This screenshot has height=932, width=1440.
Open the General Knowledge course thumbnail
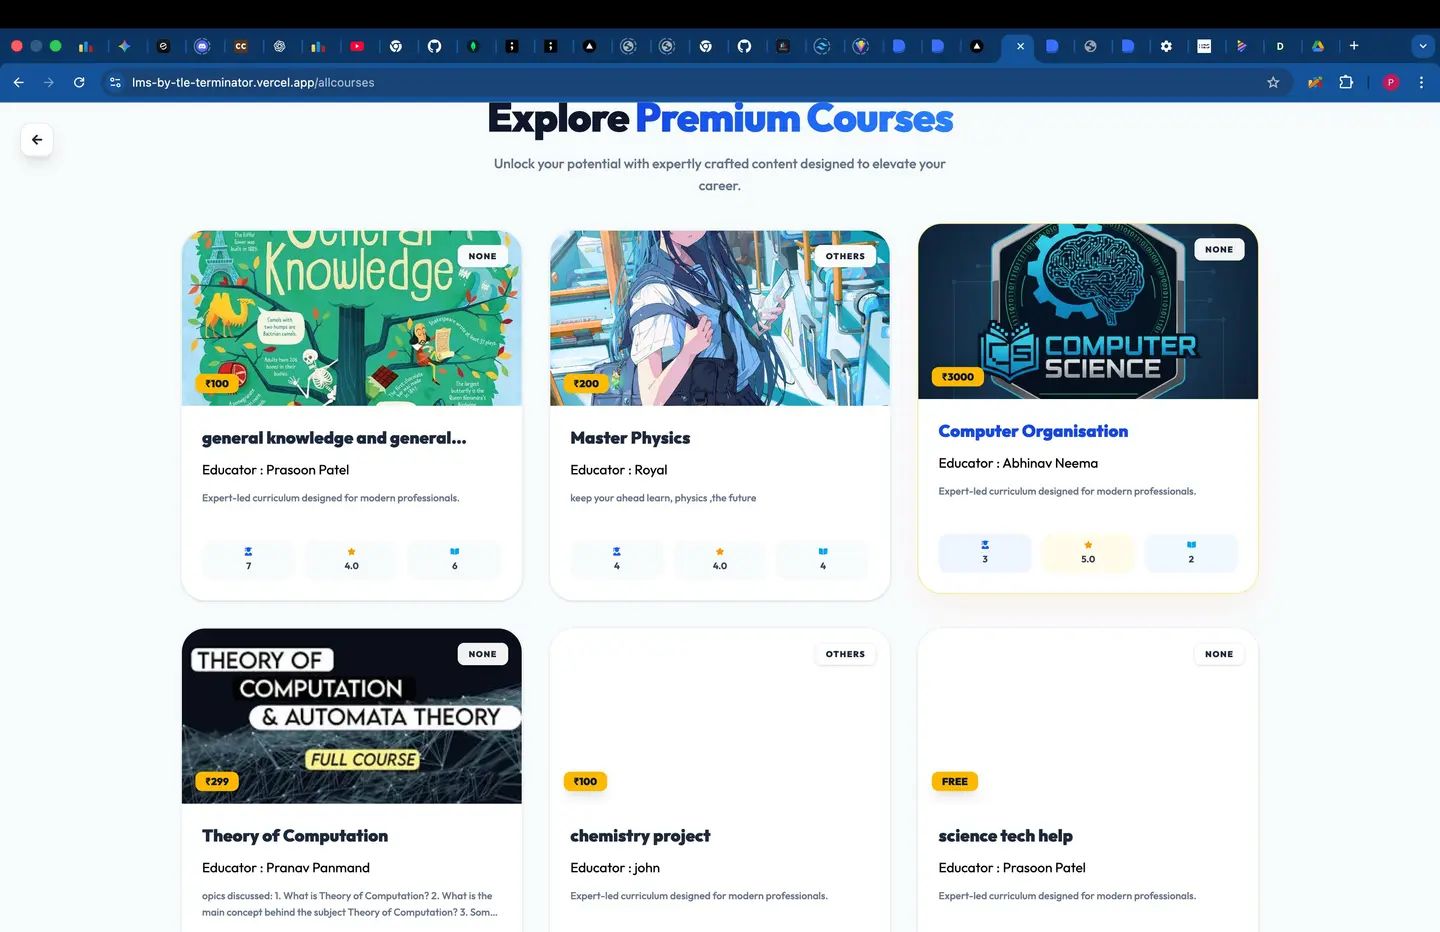(x=352, y=318)
